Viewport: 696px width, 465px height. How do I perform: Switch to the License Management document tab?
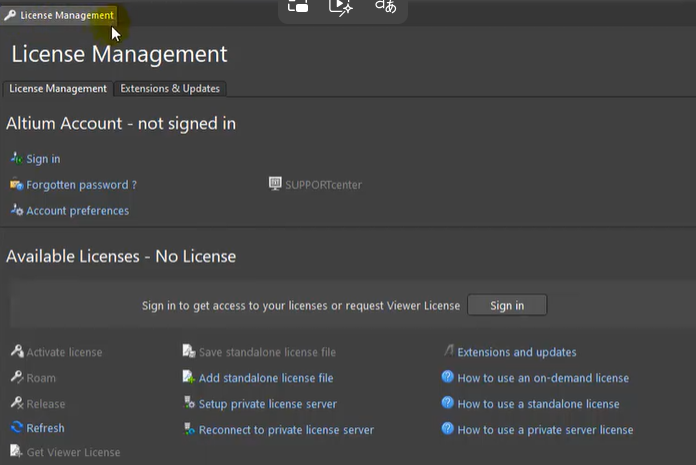(x=59, y=16)
